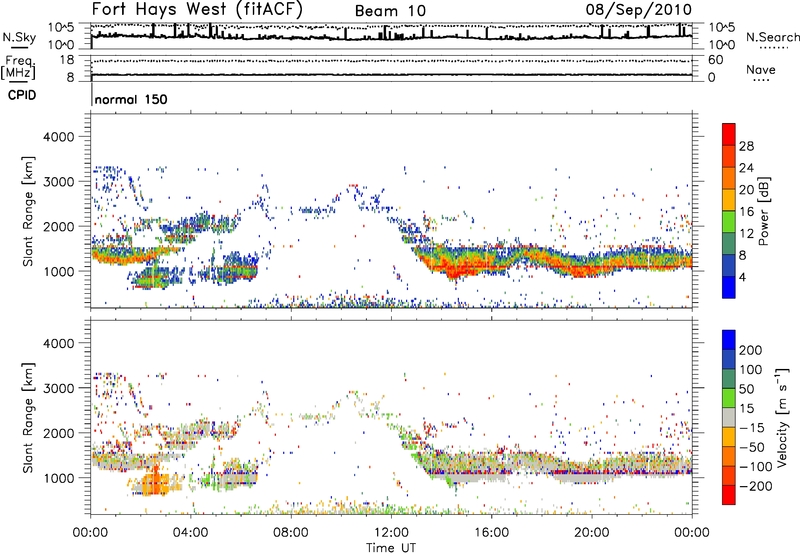Click "4000" on the power panel axis
Viewport: 800px width, 554px height.
58,137
